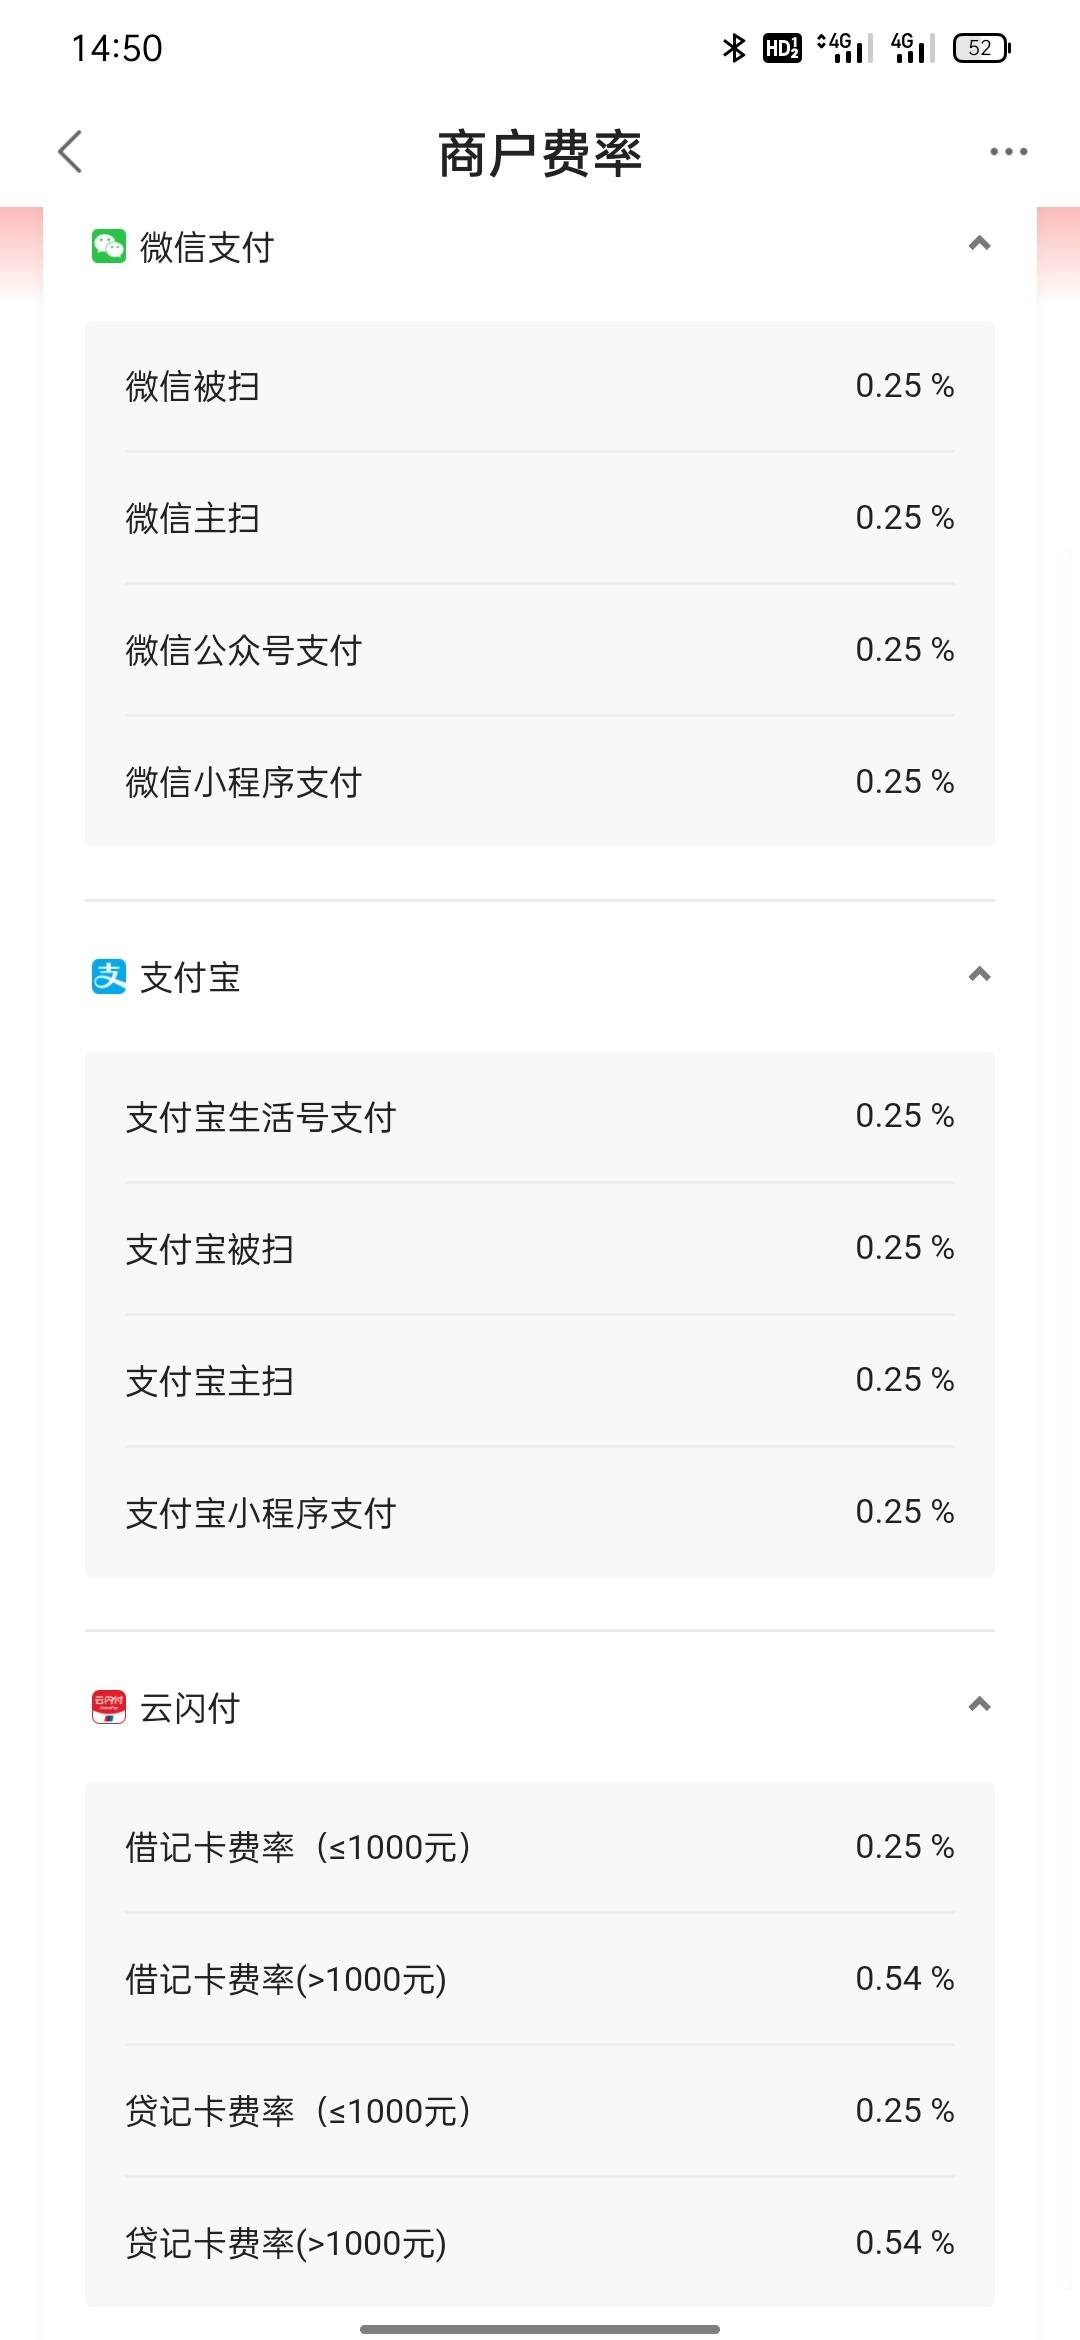Tap the 商户费率 page title
The image size is (1080, 2340).
click(540, 154)
